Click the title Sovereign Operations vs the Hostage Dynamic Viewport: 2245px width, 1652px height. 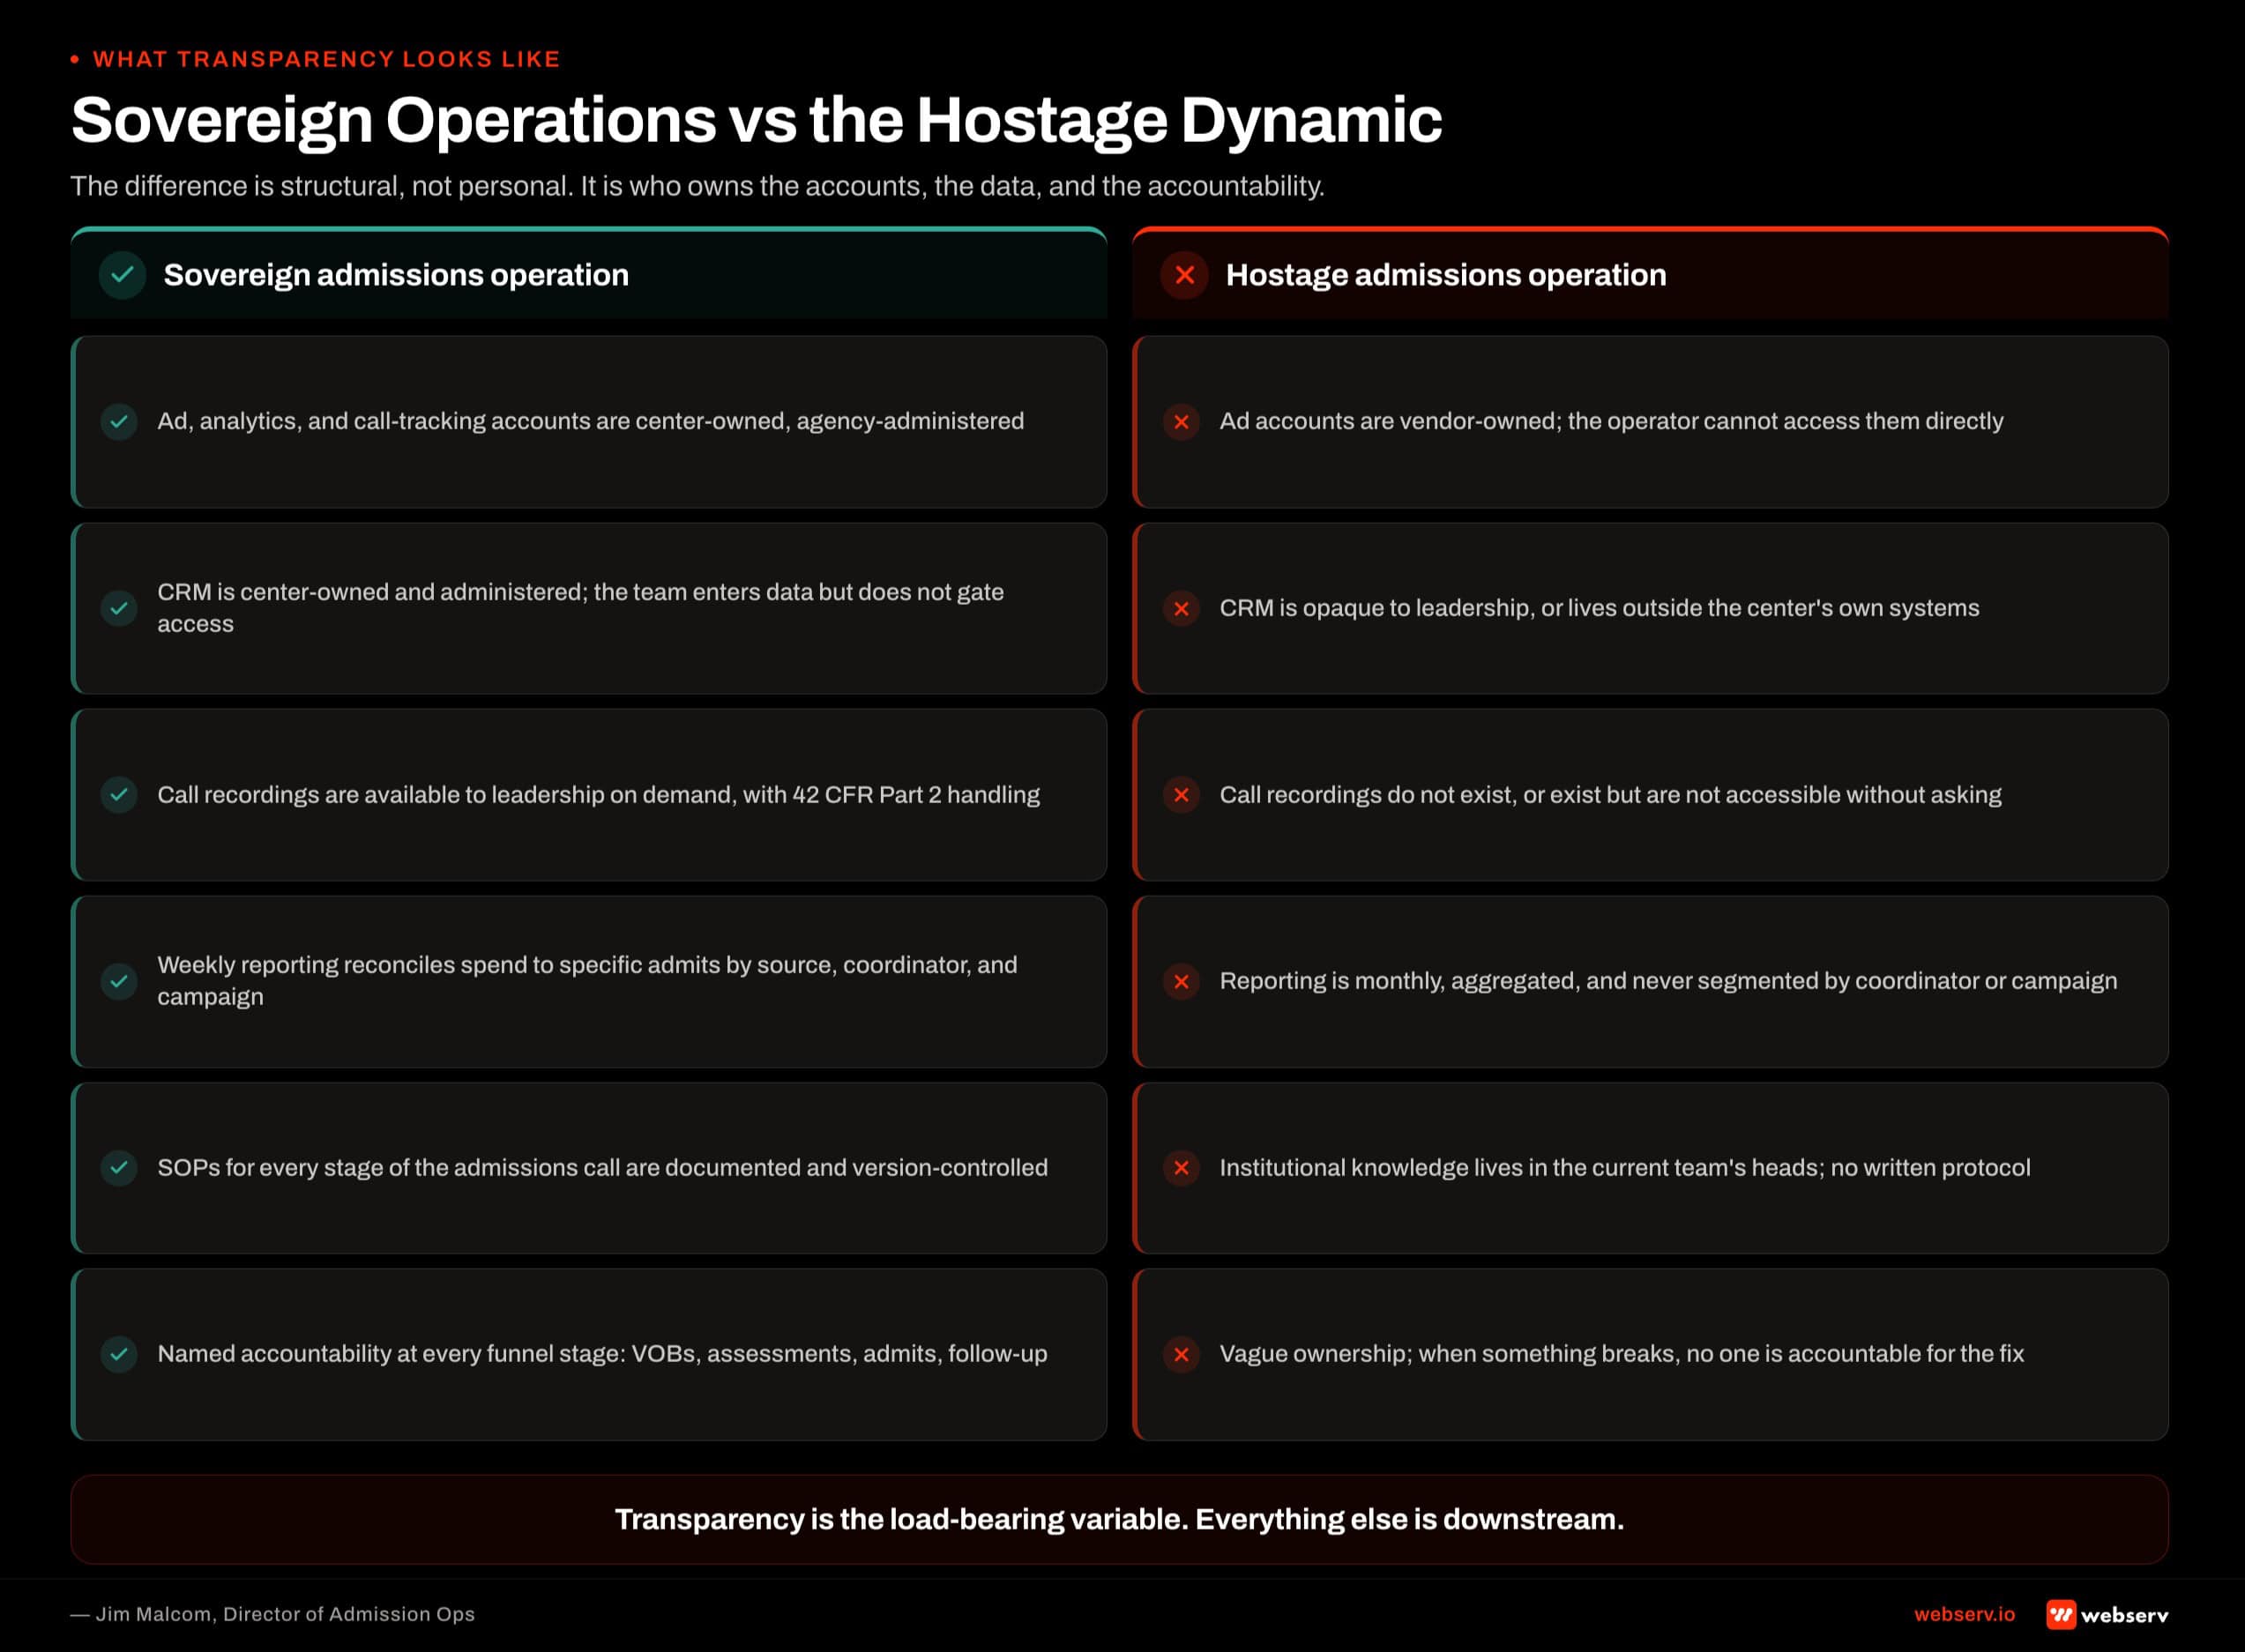point(756,121)
